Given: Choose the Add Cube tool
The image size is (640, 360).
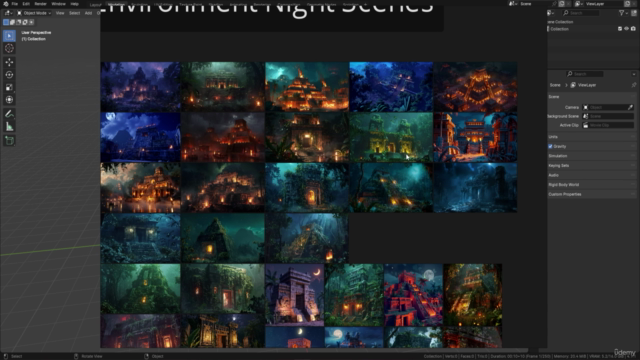Looking at the screenshot, I should tap(9, 141).
